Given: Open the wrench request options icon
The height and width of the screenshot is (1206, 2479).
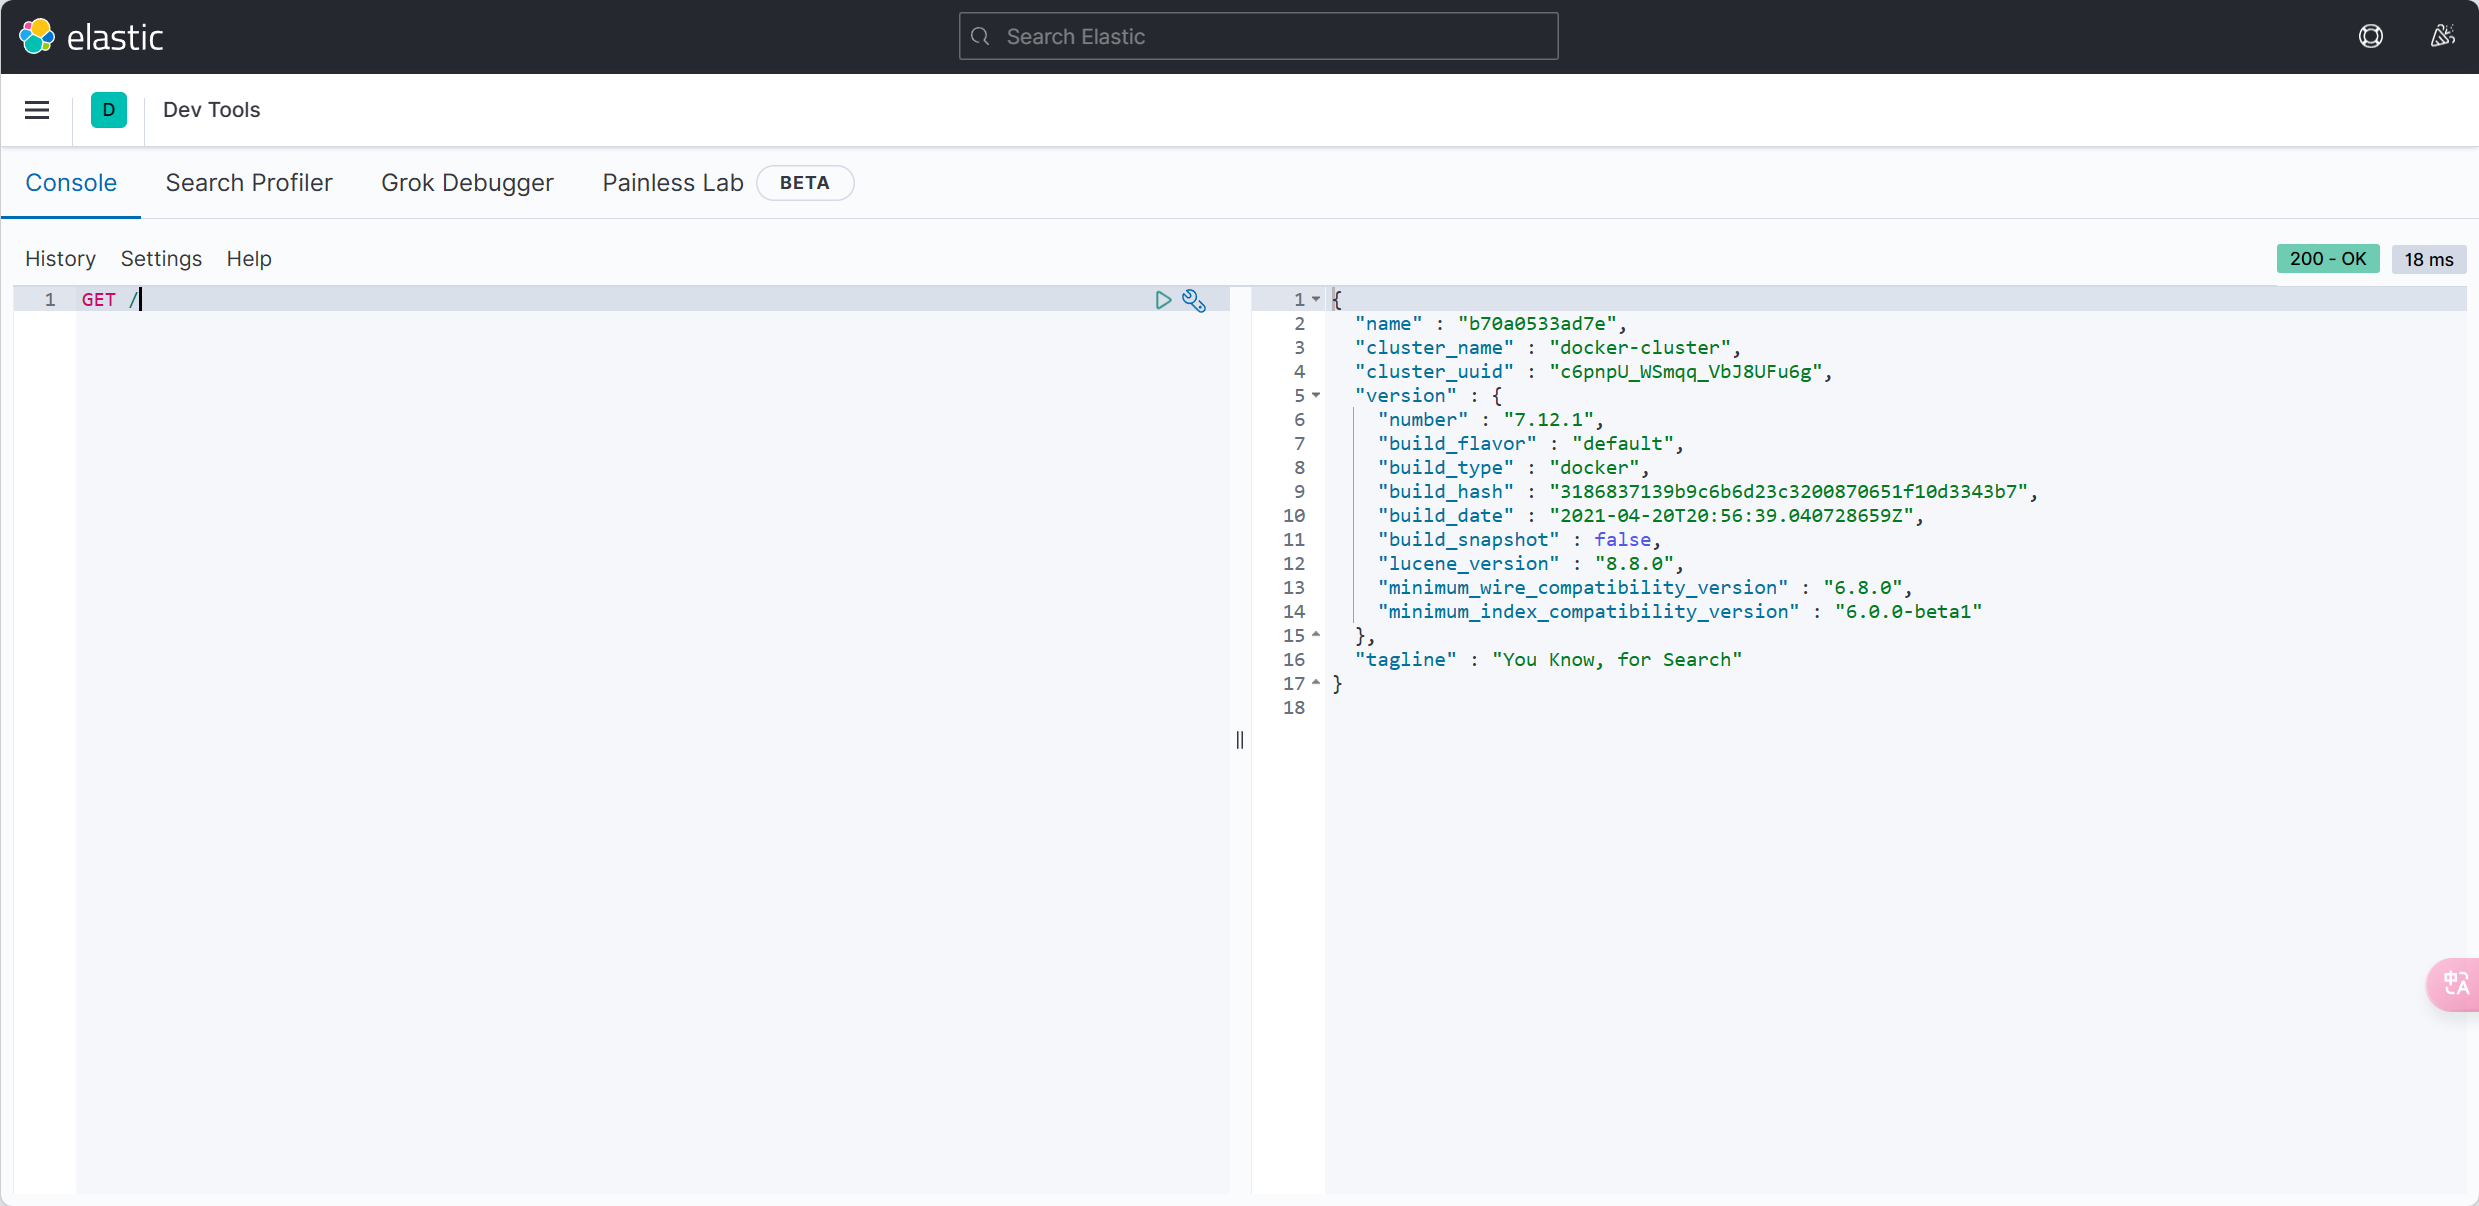Looking at the screenshot, I should [1194, 300].
